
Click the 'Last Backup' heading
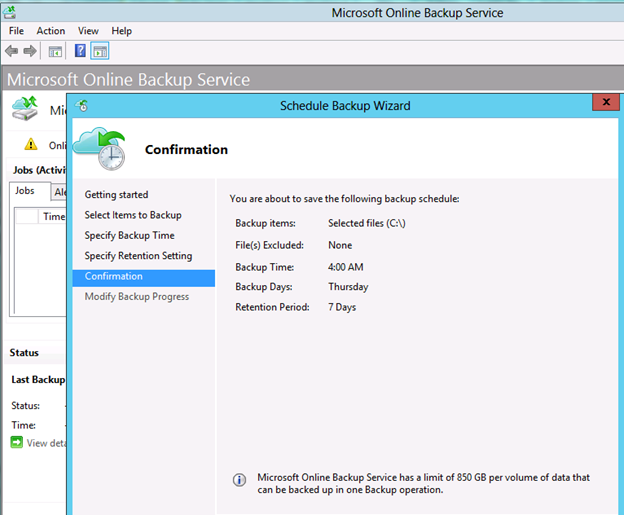(x=38, y=380)
